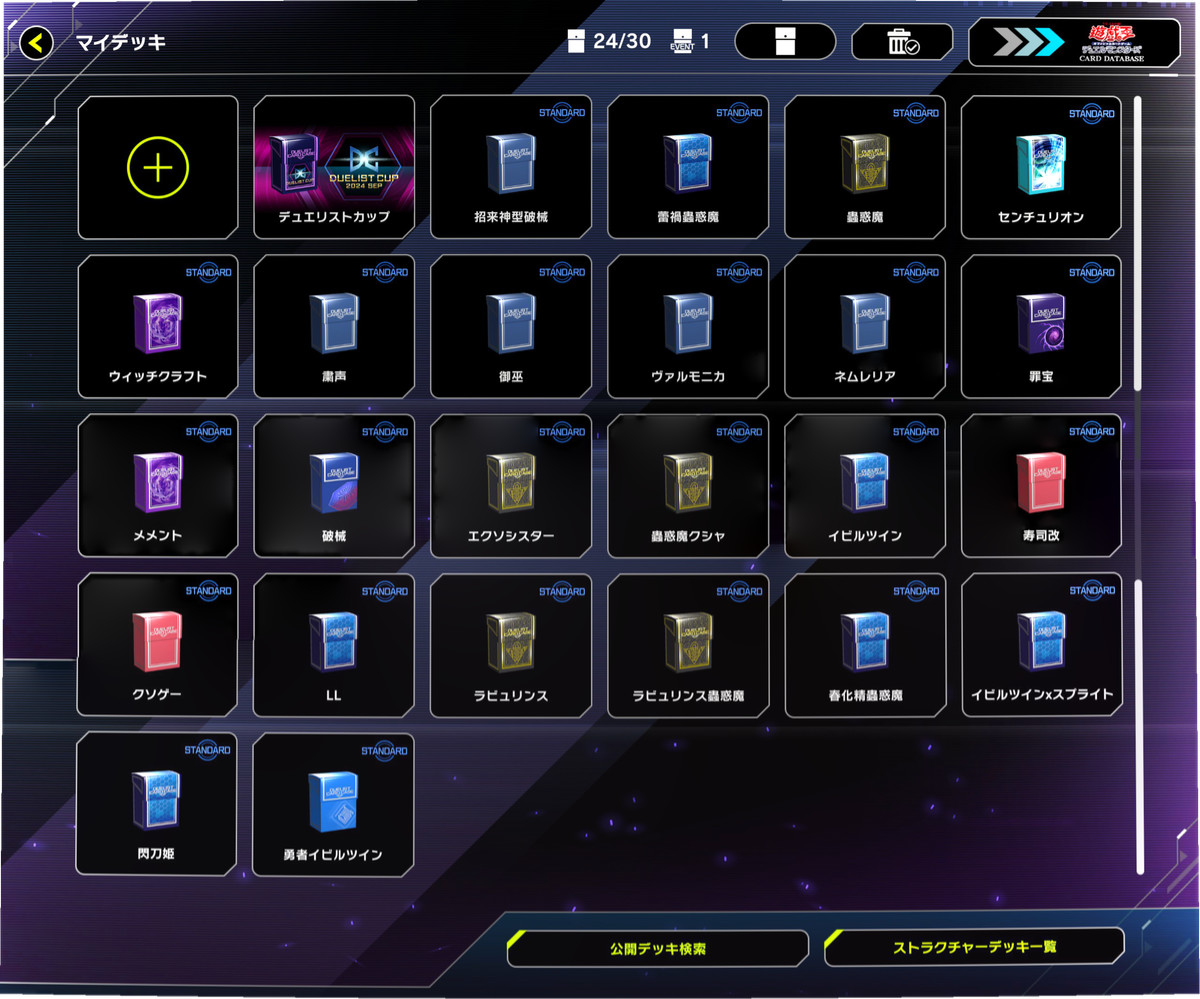This screenshot has width=1200, height=999.
Task: Click the 24/30 deck count
Action: pyautogui.click(x=608, y=41)
